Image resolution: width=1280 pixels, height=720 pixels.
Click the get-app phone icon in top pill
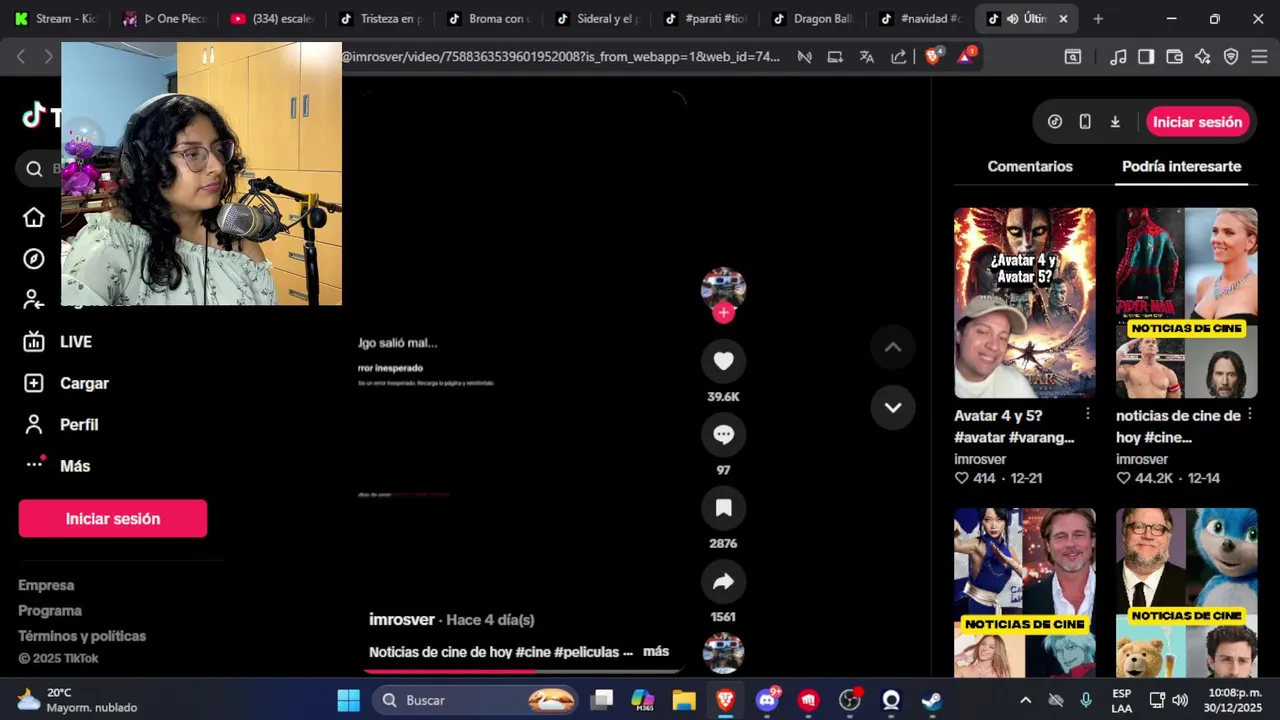(1085, 122)
